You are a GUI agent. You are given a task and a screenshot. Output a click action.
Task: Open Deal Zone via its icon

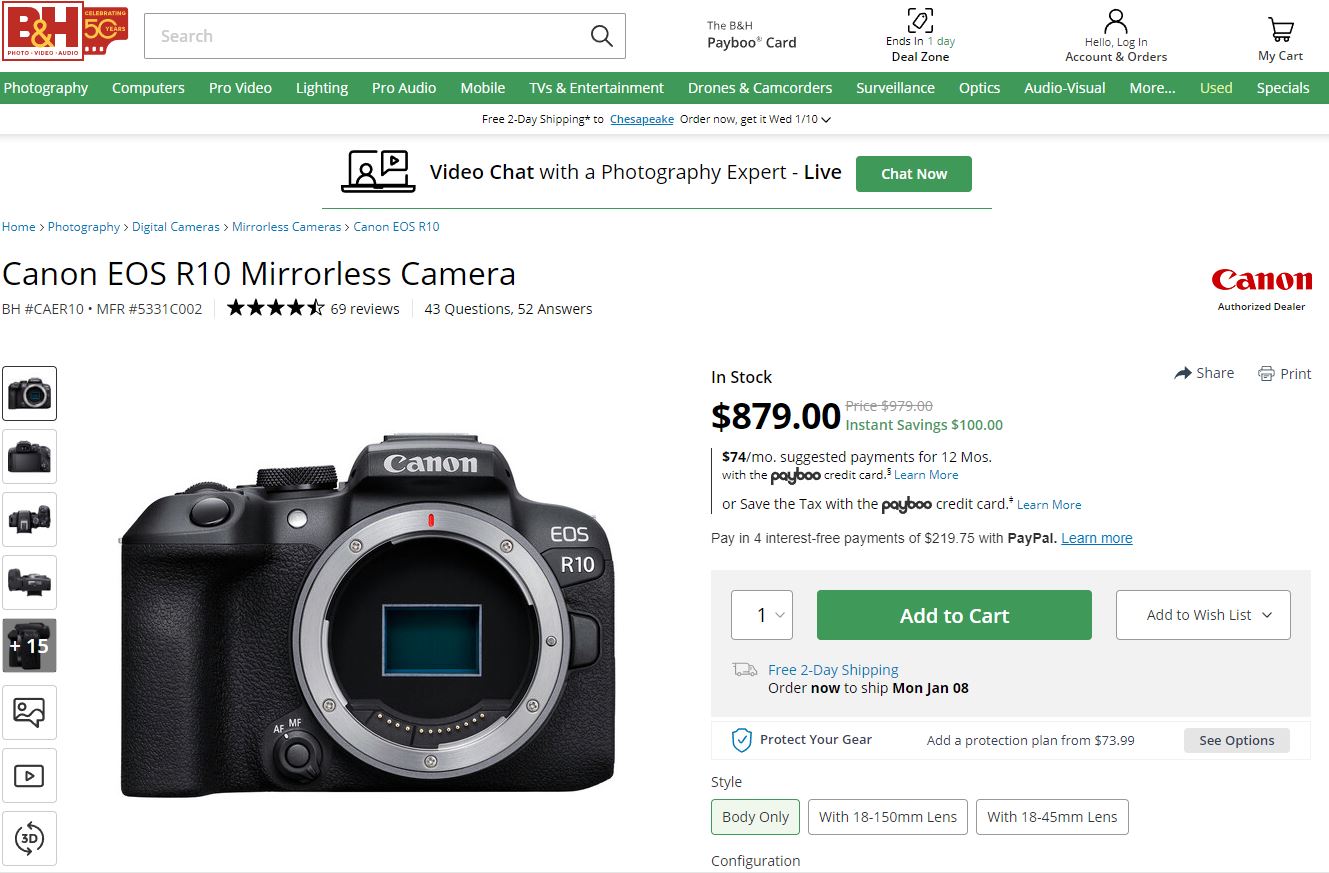920,20
